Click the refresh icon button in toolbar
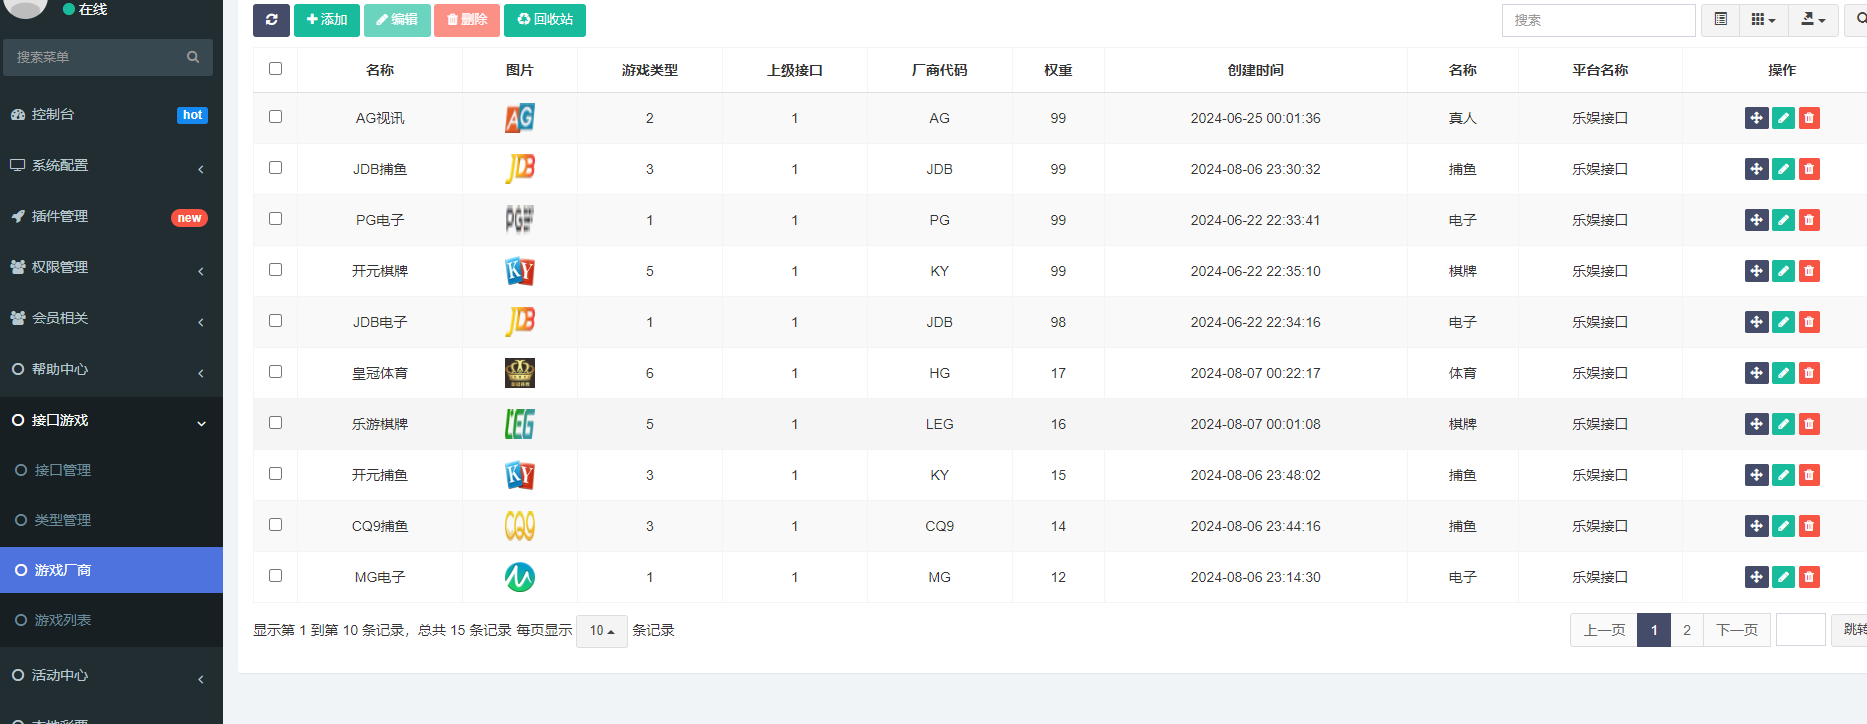1867x724 pixels. click(271, 20)
